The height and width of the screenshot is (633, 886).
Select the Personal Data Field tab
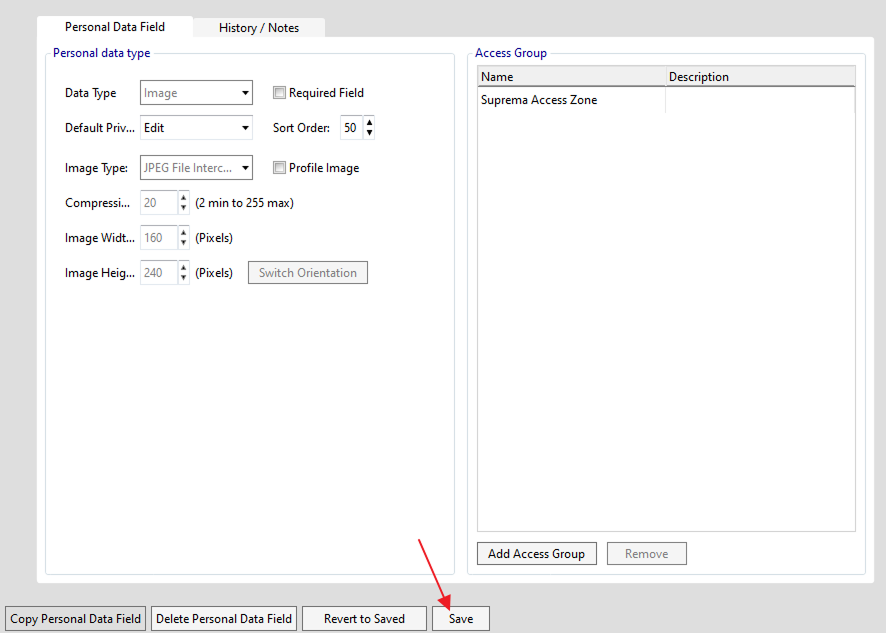pyautogui.click(x=115, y=27)
